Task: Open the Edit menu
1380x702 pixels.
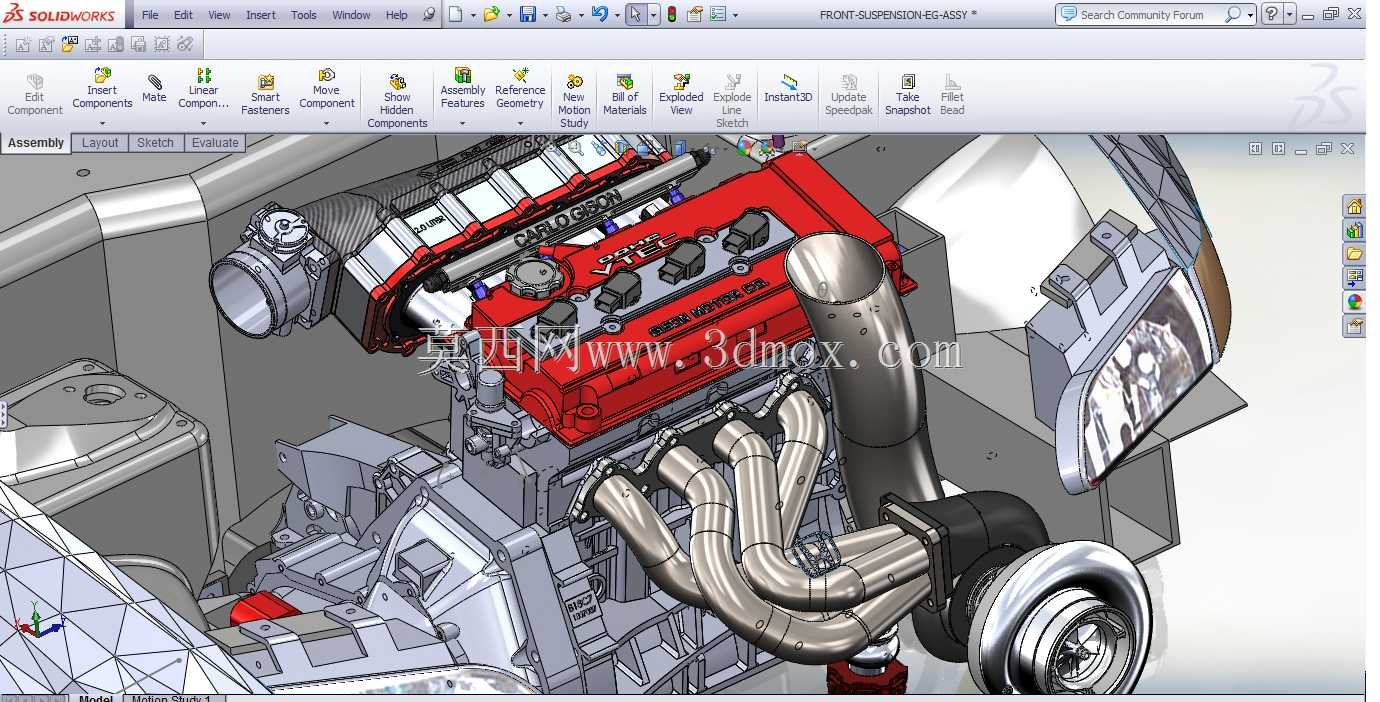Action: [183, 15]
